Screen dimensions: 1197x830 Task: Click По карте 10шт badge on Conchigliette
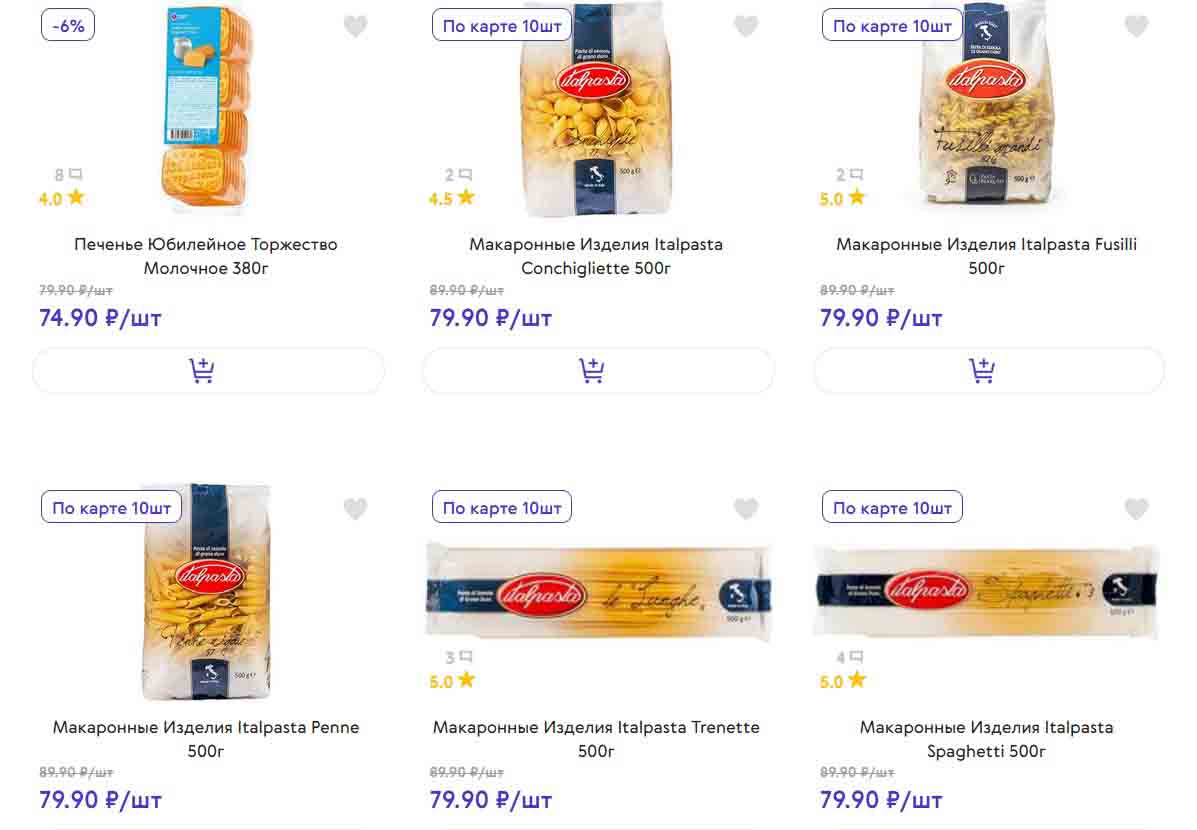pos(502,26)
